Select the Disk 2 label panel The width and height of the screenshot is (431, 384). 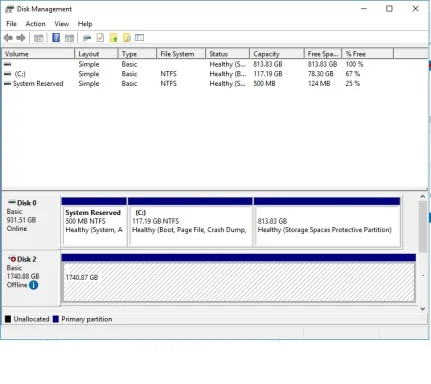(31, 278)
